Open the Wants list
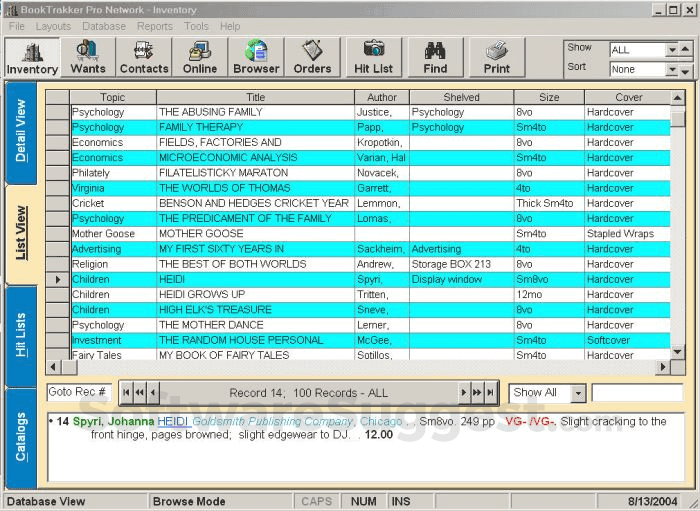Viewport: 700px width, 511px height. pyautogui.click(x=88, y=58)
